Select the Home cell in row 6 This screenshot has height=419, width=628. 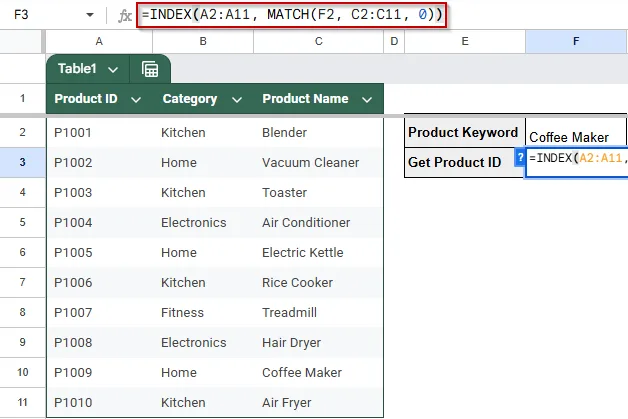click(x=203, y=252)
